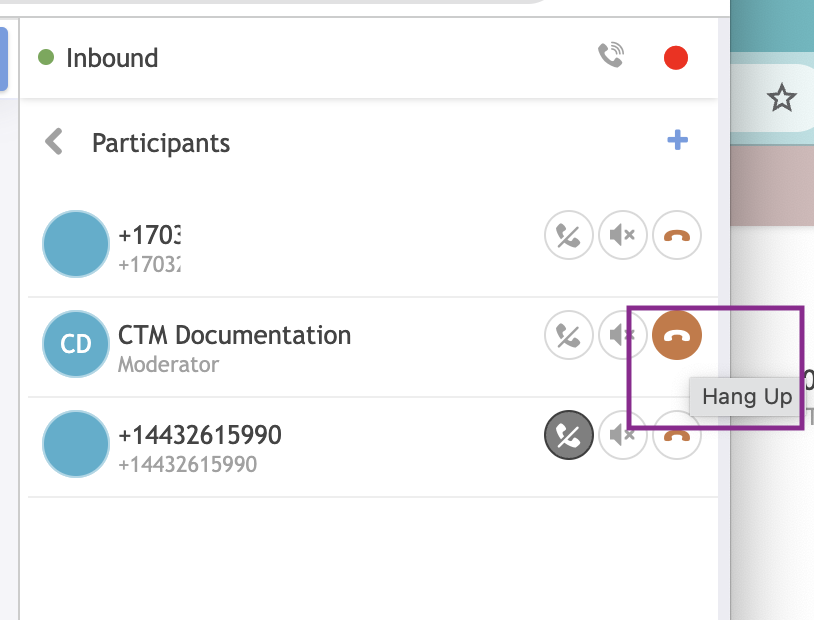Toggle the dark hold button for +14432615990
Image resolution: width=814 pixels, height=620 pixels.
(x=569, y=436)
